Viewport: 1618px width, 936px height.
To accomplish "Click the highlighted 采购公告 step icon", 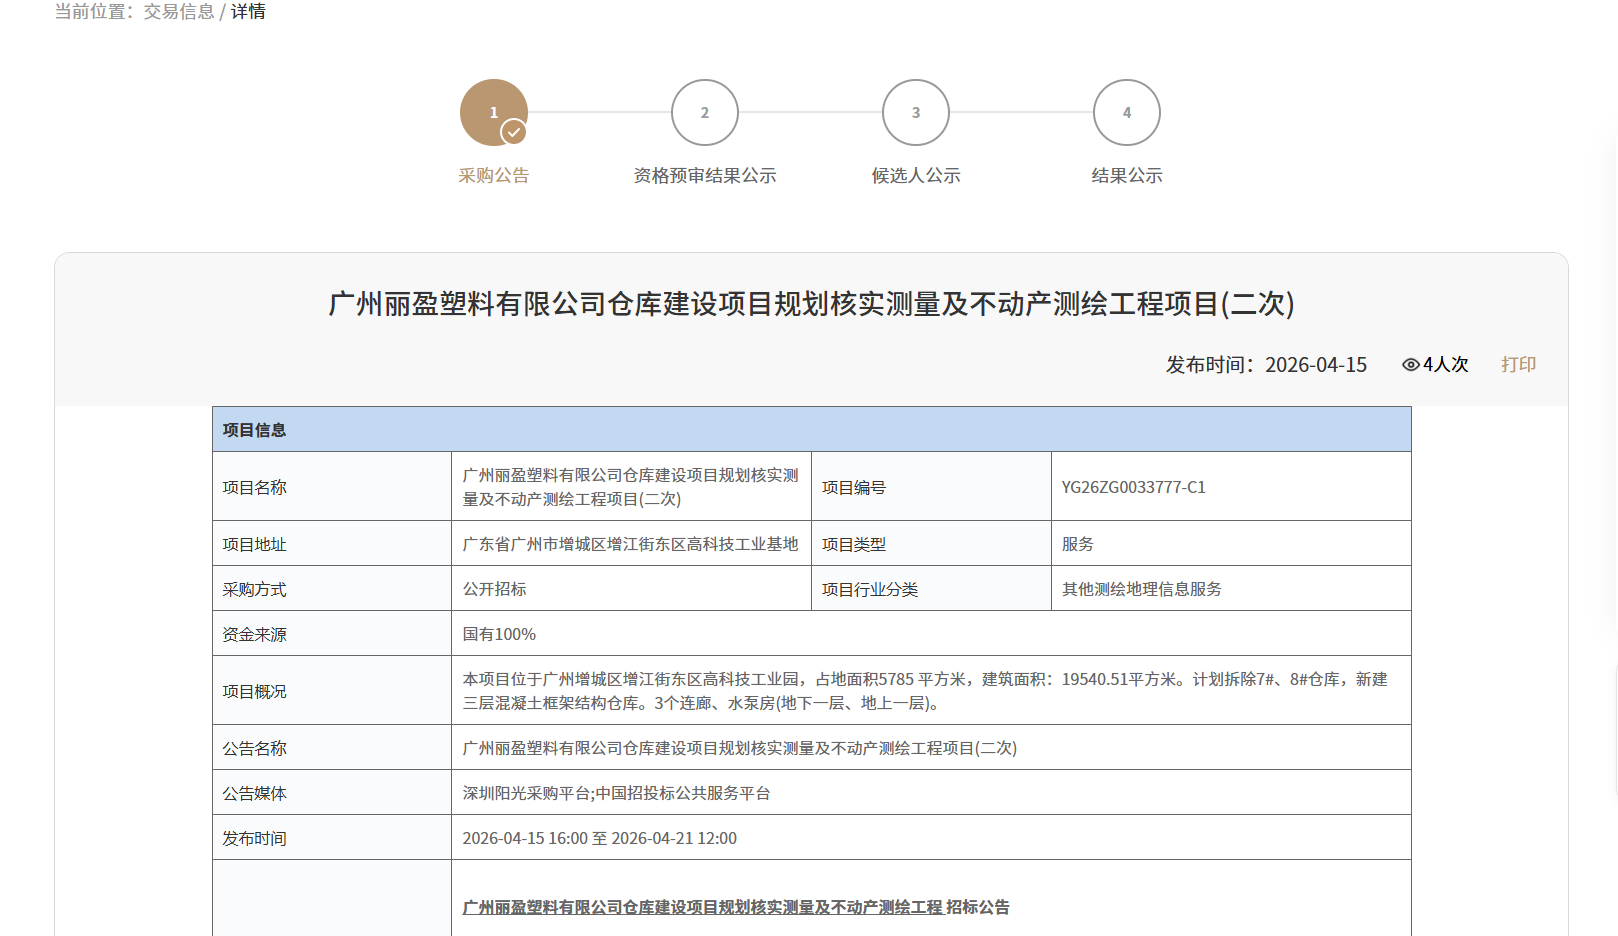I will (493, 112).
